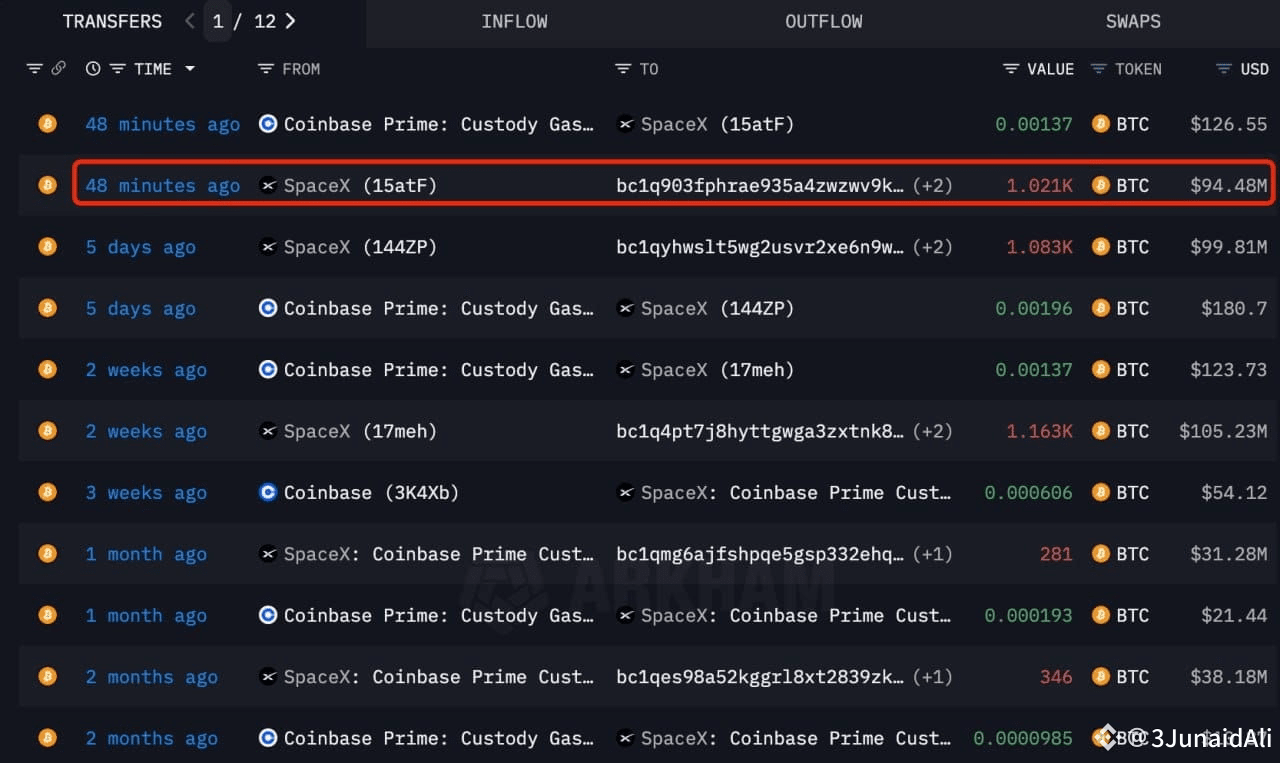Viewport: 1280px width, 763px height.
Task: Click the row-start Bitcoin icon of the $180.7 transfer
Action: pyautogui.click(x=47, y=308)
